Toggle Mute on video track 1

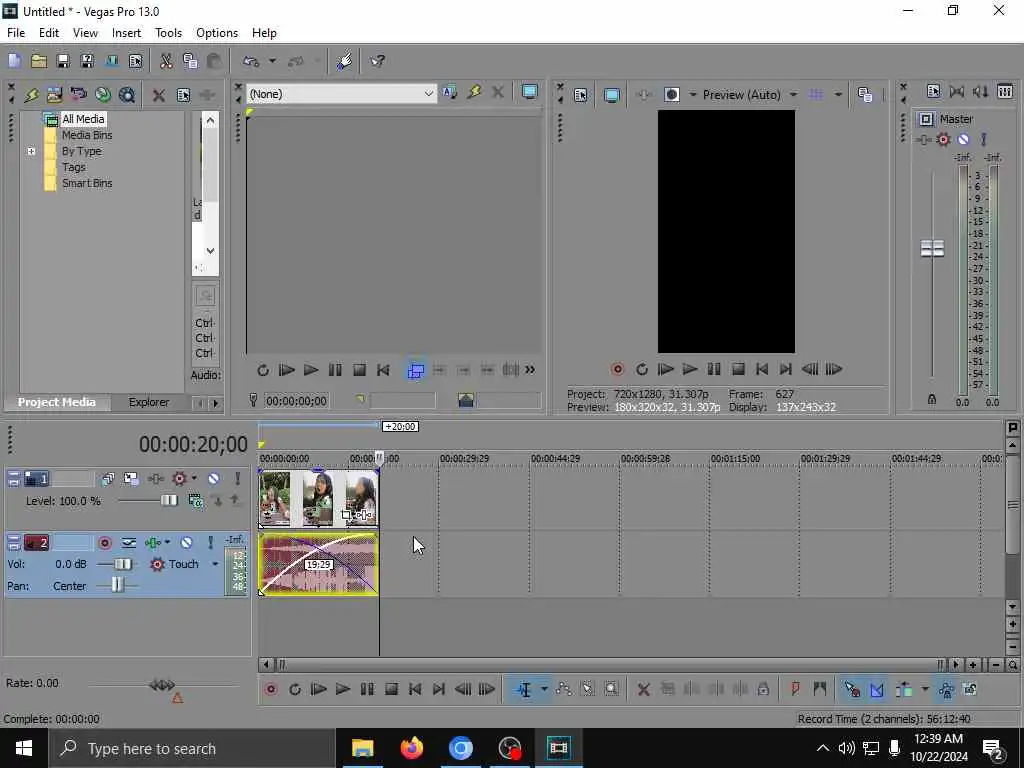point(214,479)
